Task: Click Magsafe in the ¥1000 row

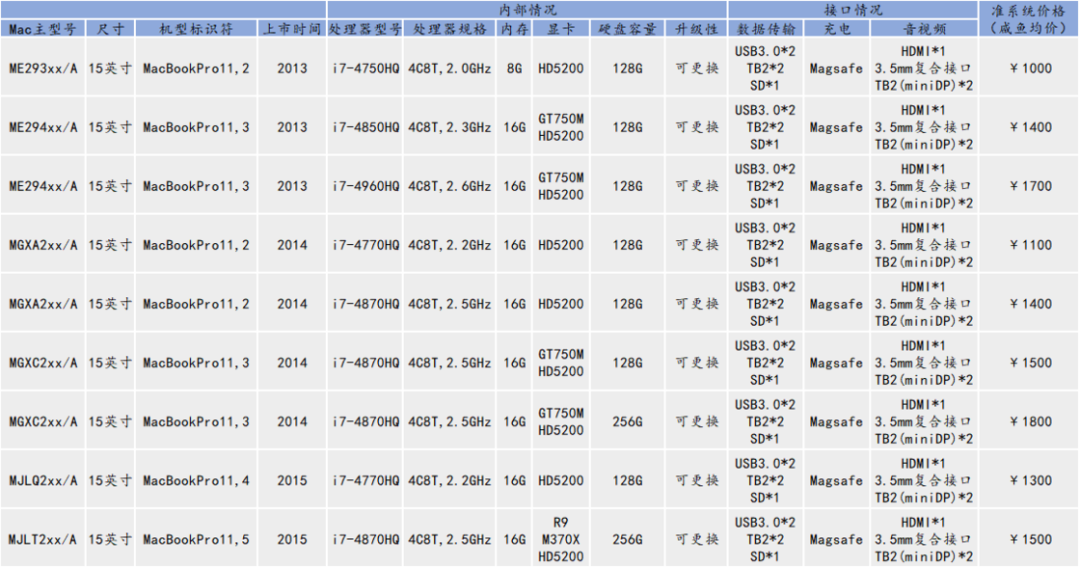Action: [x=836, y=68]
